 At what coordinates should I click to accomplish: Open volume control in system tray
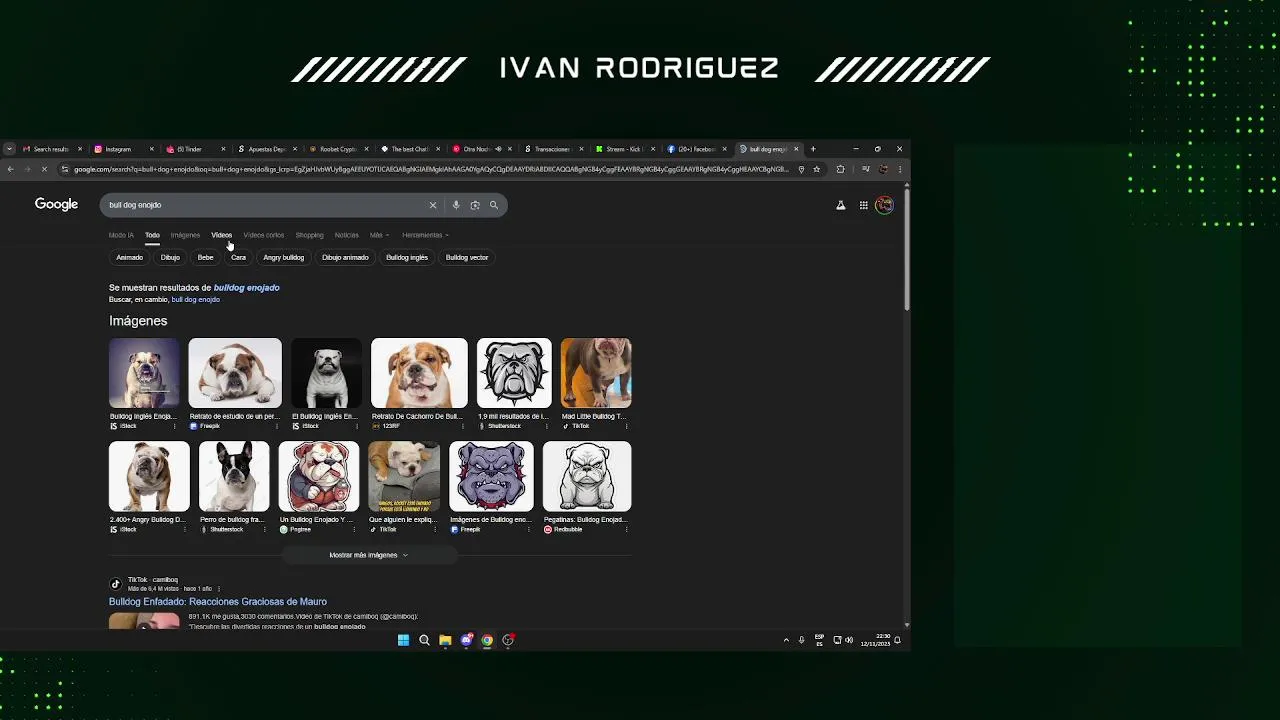(x=849, y=640)
